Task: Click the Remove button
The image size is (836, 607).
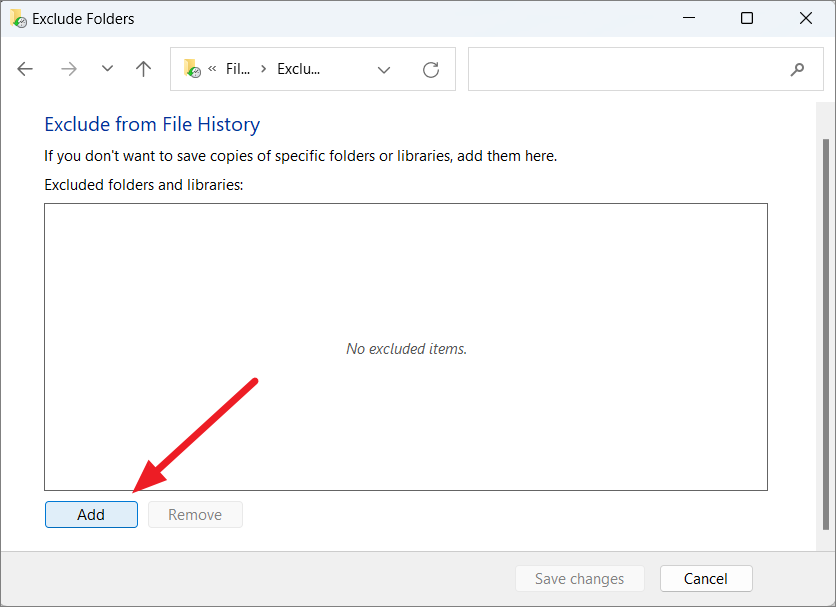Action: point(195,515)
